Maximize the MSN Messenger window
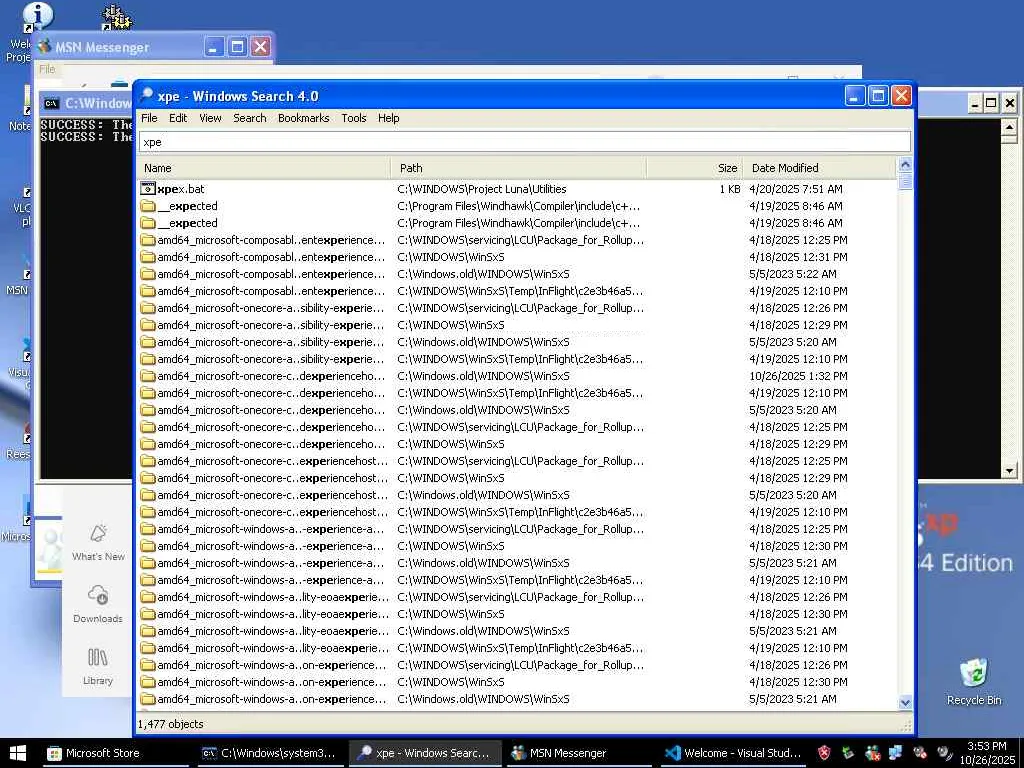Image resolution: width=1024 pixels, height=768 pixels. 237,47
